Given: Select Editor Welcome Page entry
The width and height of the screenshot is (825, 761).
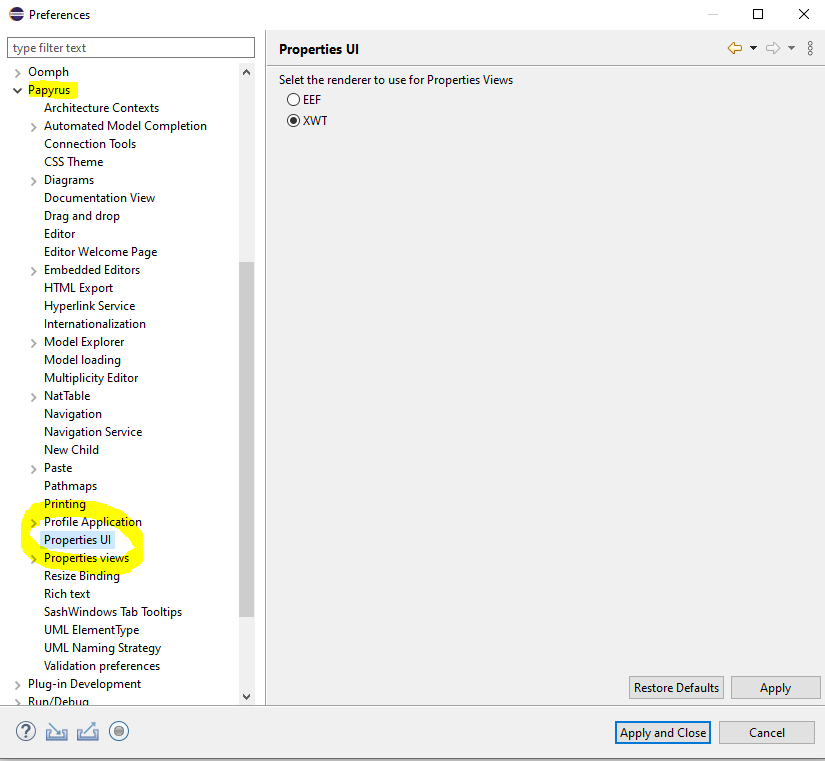Looking at the screenshot, I should click(x=100, y=252).
